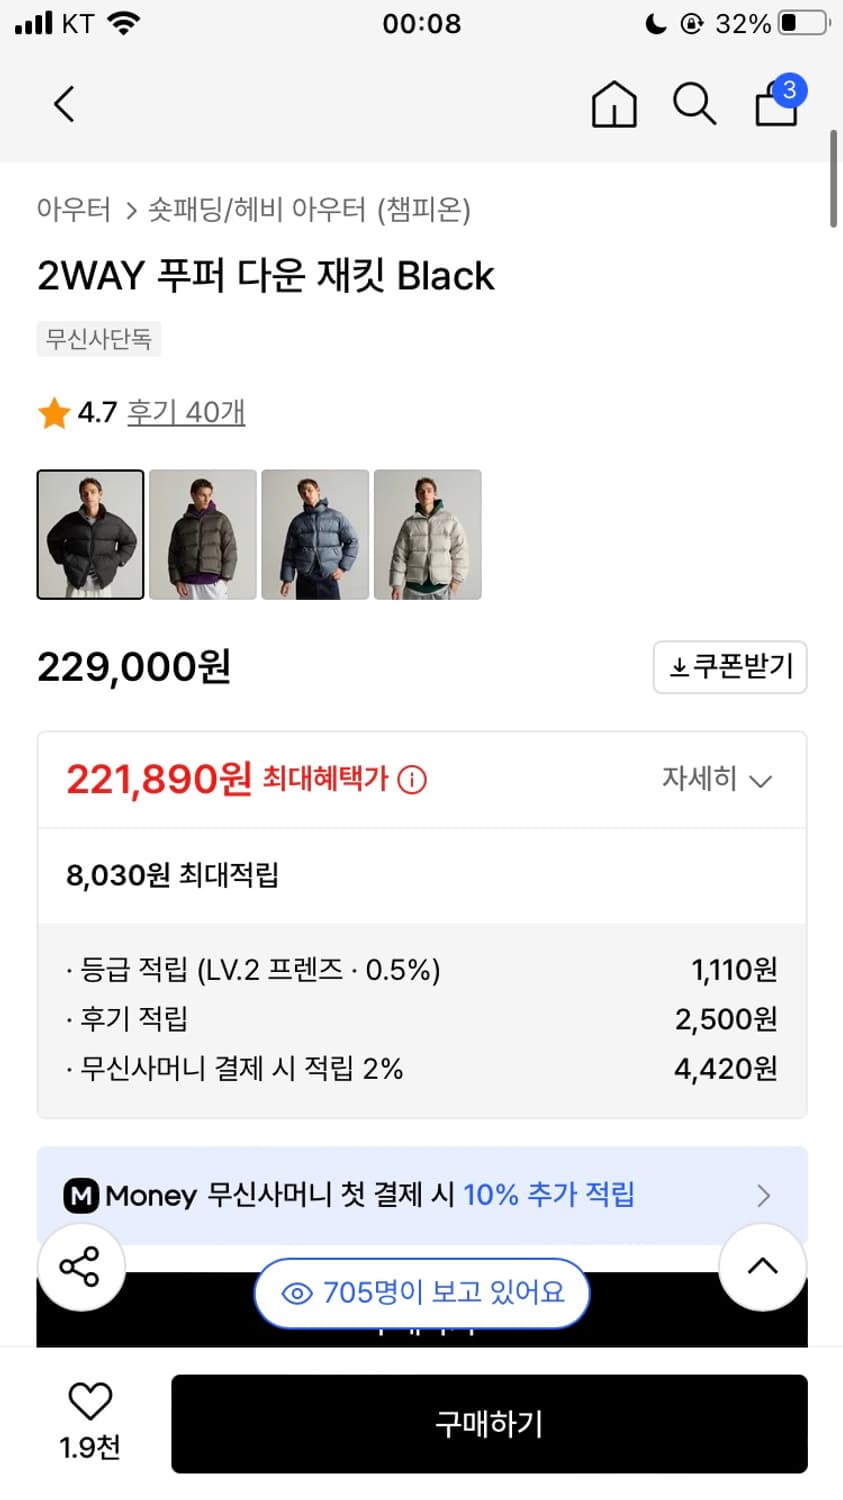Open the 후기 40개 reviews link
The height and width of the screenshot is (1500, 843).
click(186, 412)
